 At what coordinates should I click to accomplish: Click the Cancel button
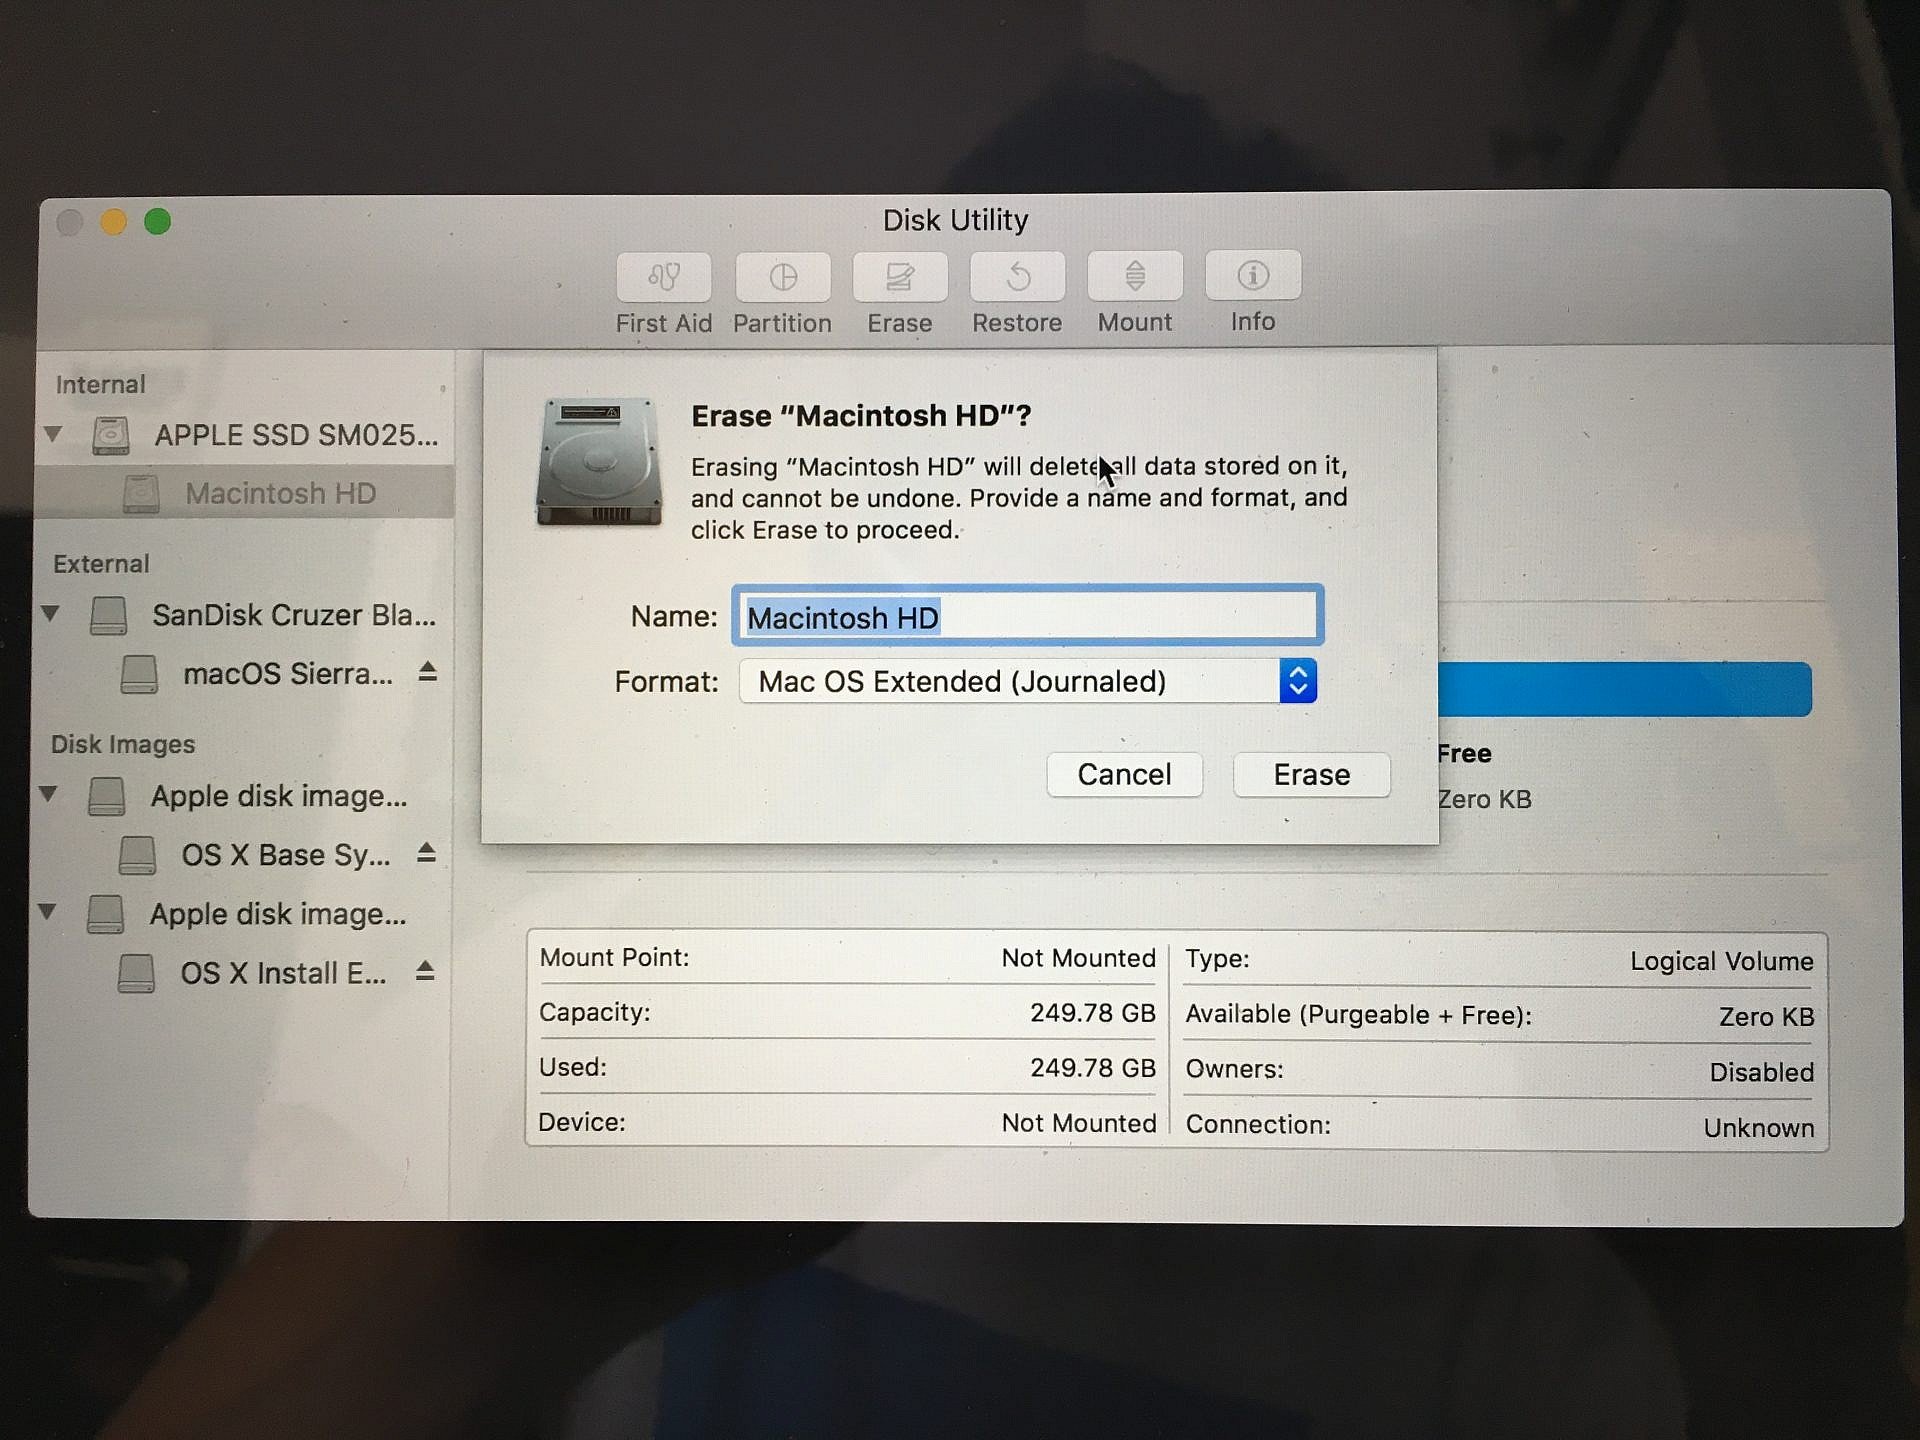[x=1124, y=774]
